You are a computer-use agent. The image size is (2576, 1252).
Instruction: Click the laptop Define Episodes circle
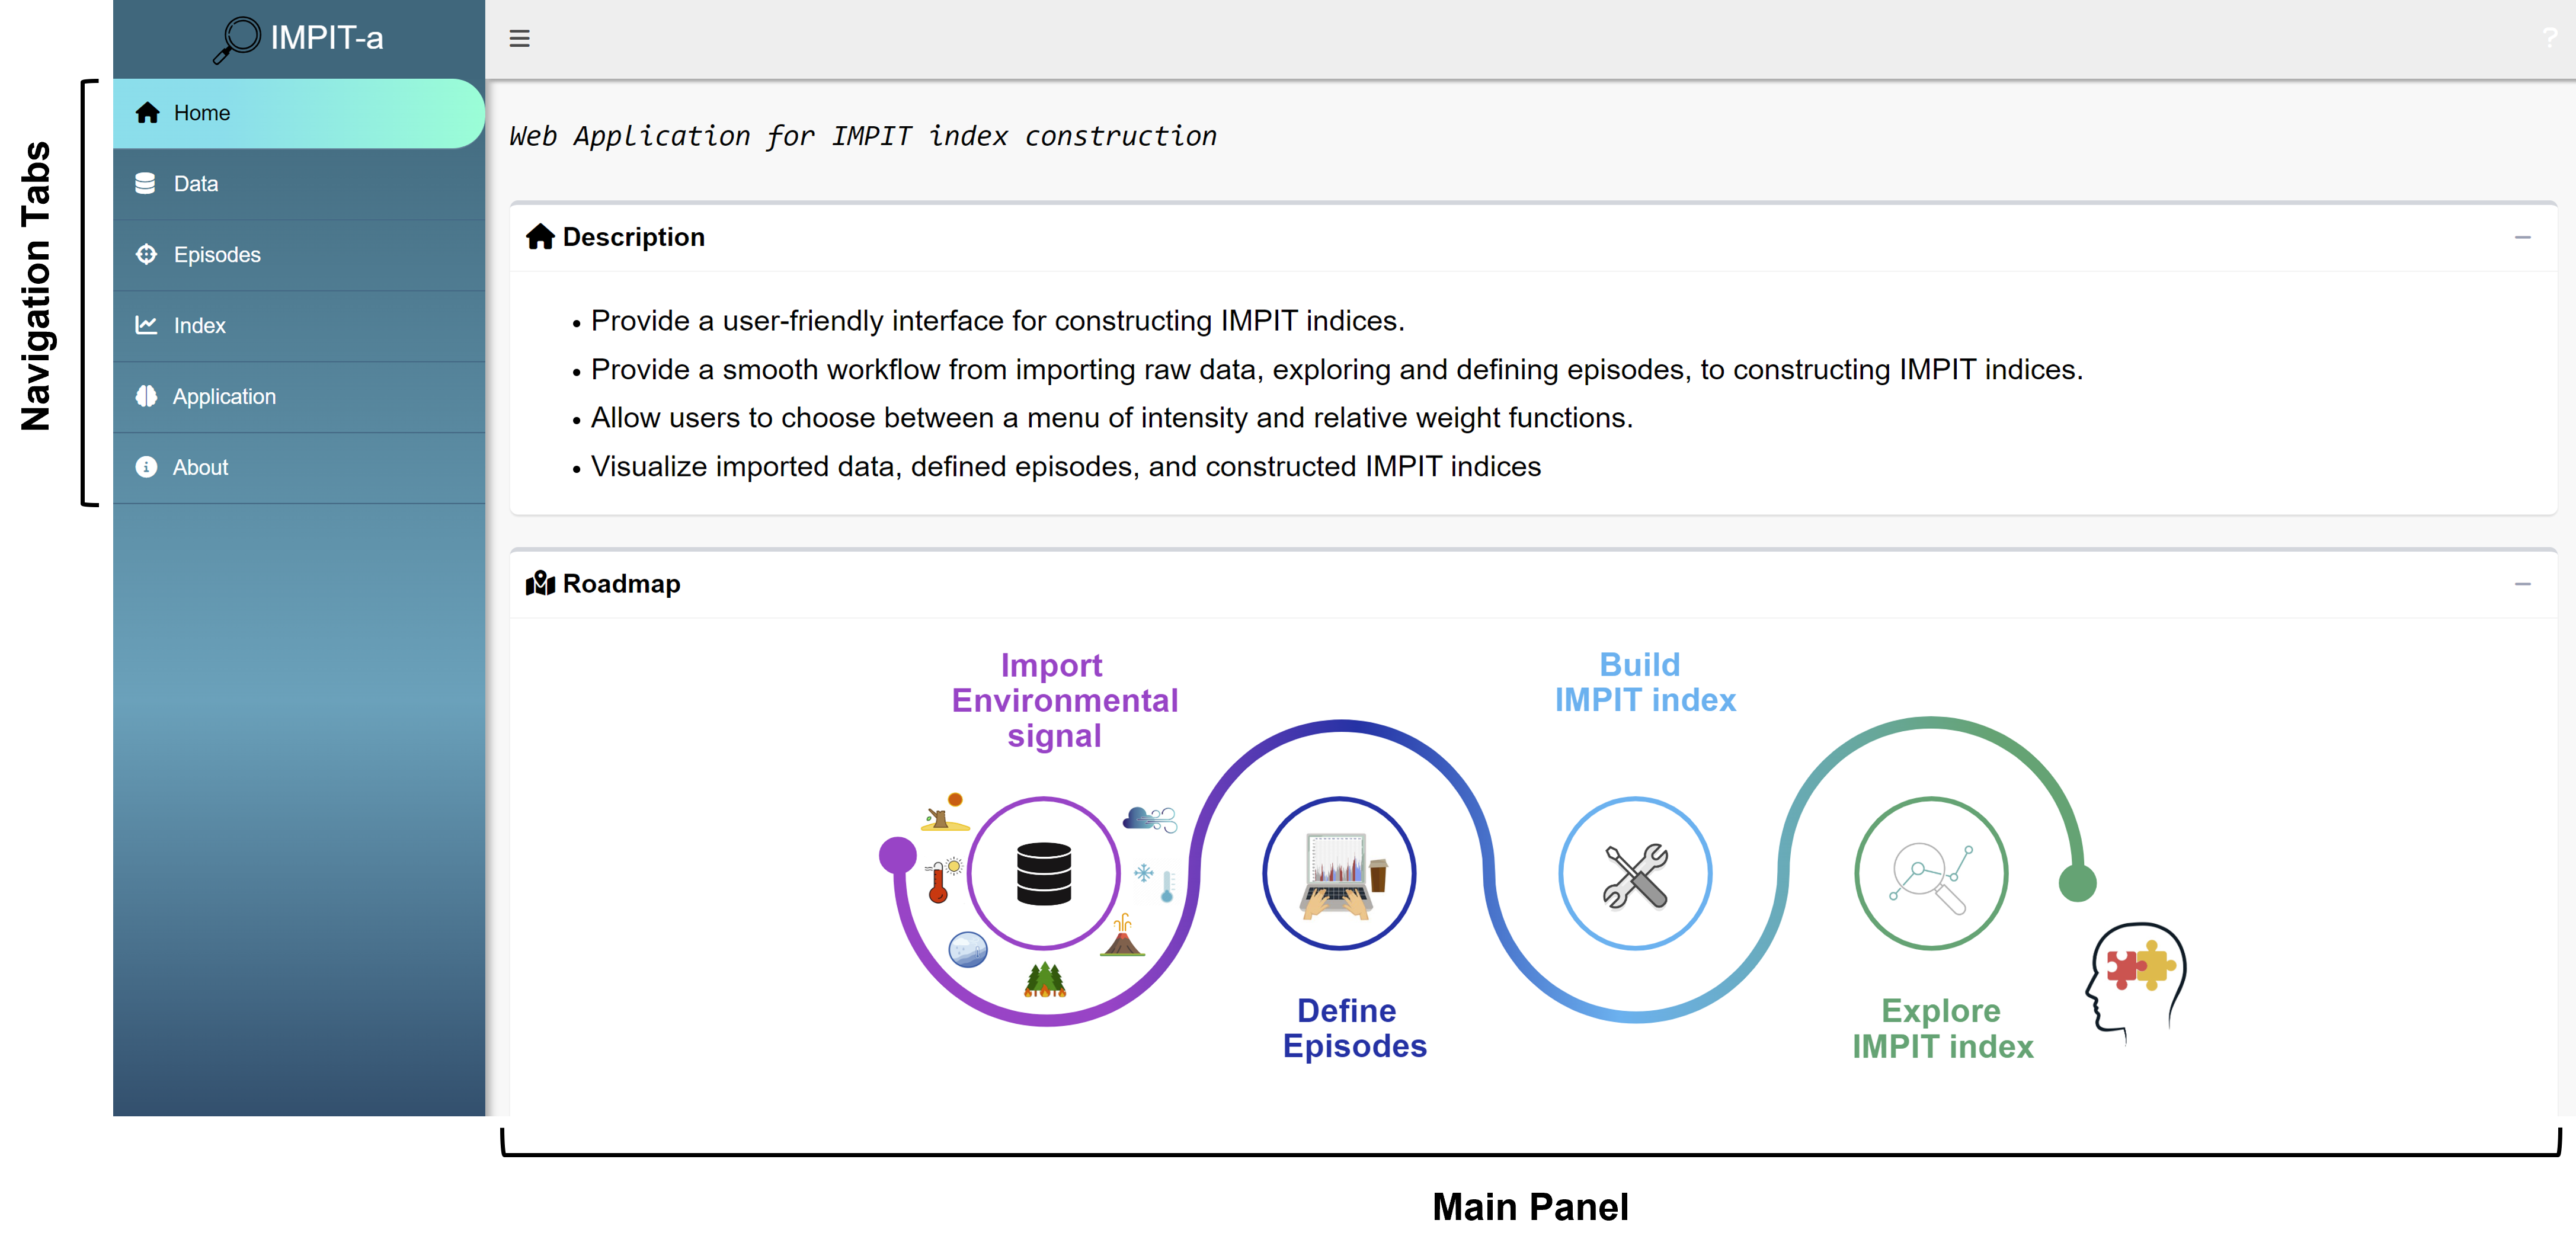(x=1339, y=873)
